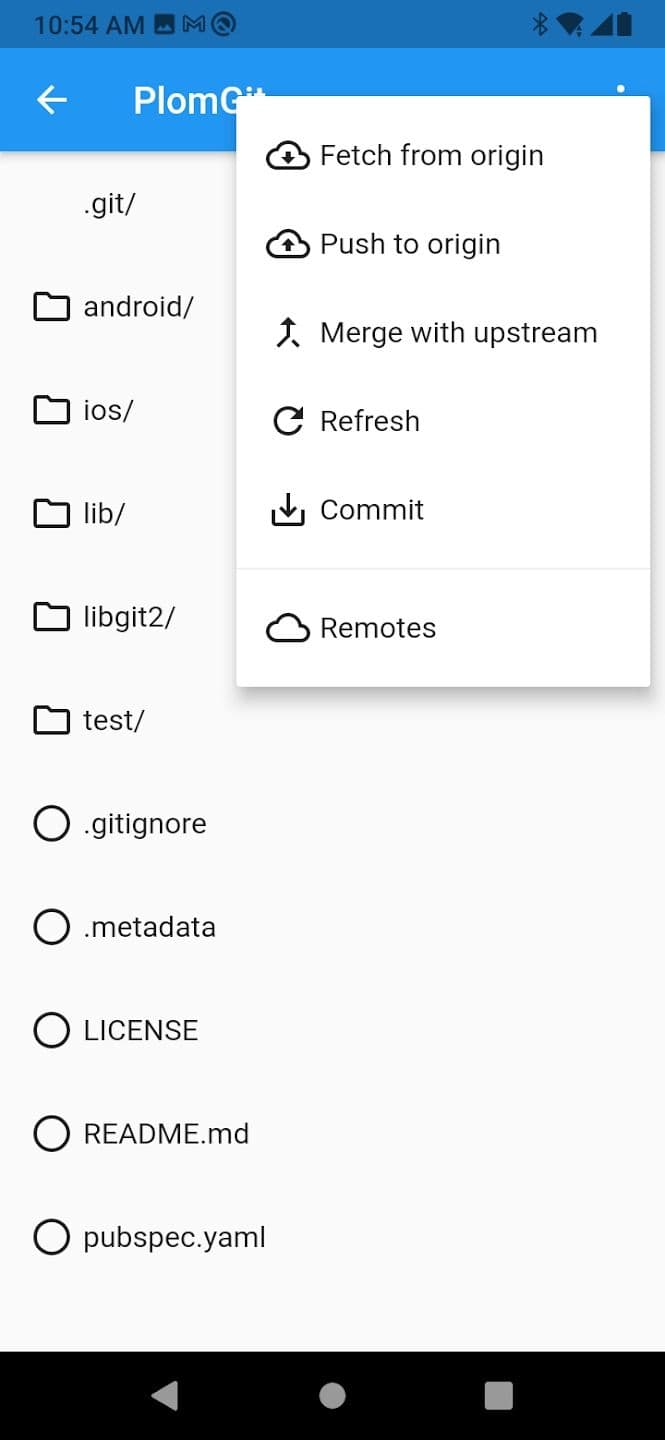Click the Push to origin cloud upload icon
Screen dimensions: 665x1440
click(x=288, y=243)
